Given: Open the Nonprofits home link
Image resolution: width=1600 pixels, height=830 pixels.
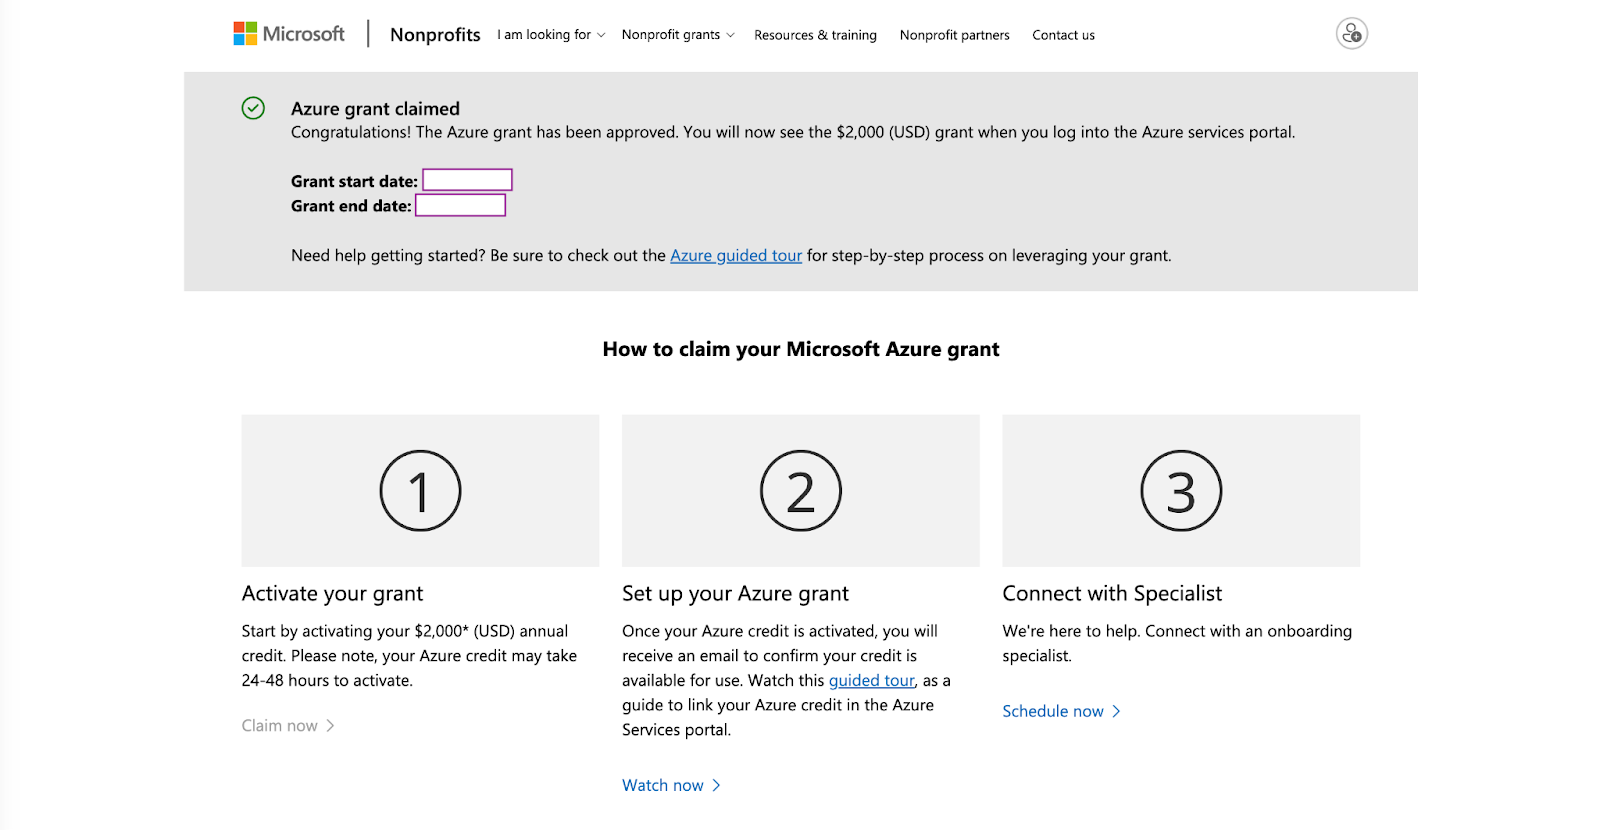Looking at the screenshot, I should [435, 35].
